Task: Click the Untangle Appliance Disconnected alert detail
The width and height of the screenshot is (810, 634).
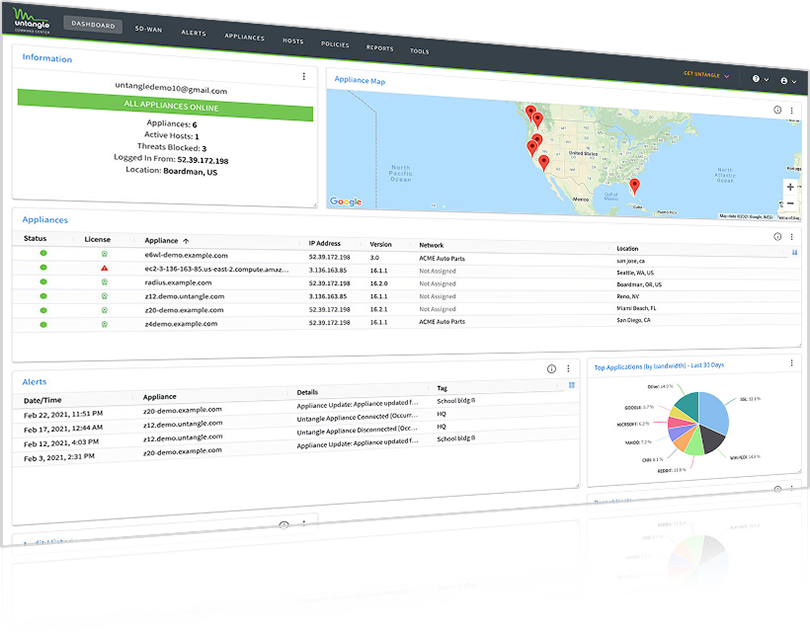Action: point(357,430)
